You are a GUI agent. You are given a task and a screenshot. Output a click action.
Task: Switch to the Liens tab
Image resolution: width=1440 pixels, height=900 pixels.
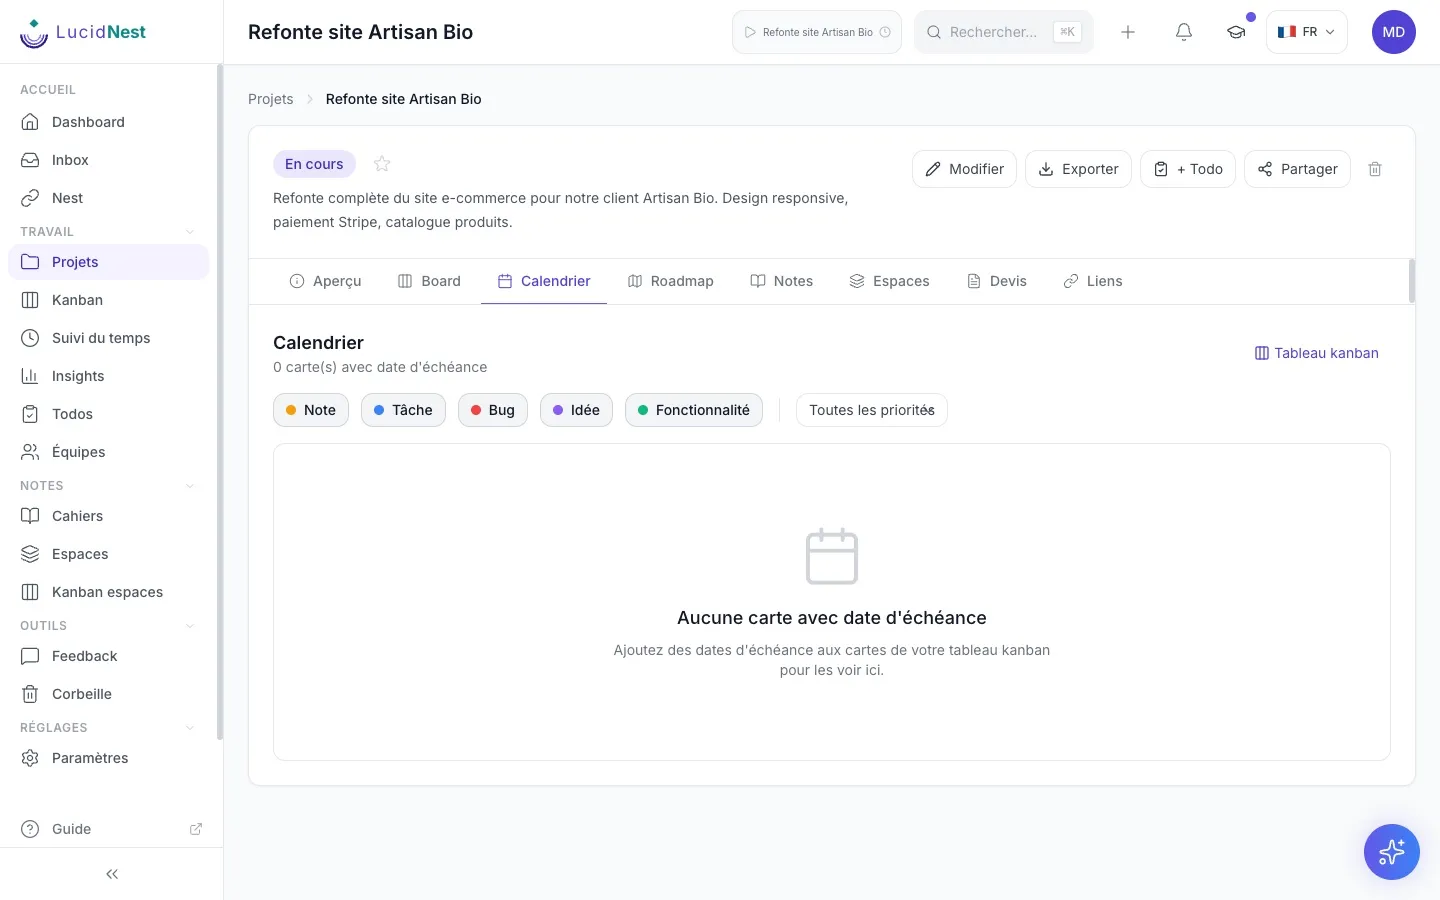coord(1092,281)
